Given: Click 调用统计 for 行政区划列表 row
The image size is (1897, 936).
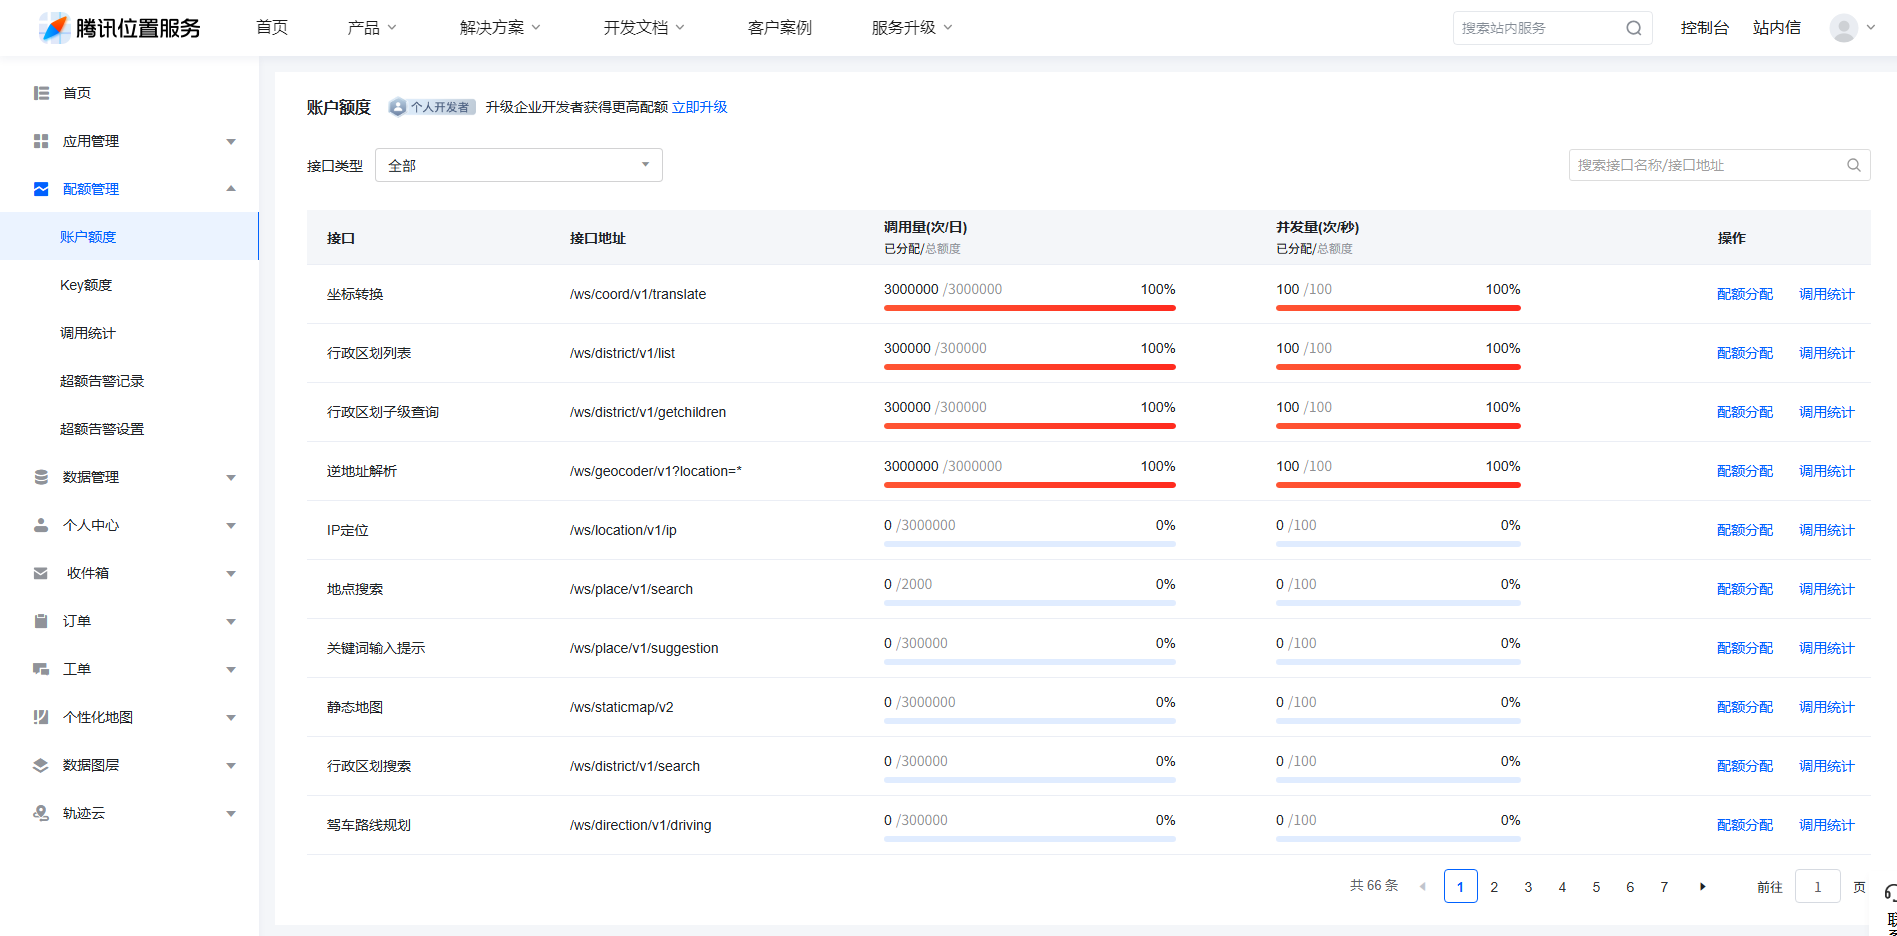Looking at the screenshot, I should coord(1827,353).
